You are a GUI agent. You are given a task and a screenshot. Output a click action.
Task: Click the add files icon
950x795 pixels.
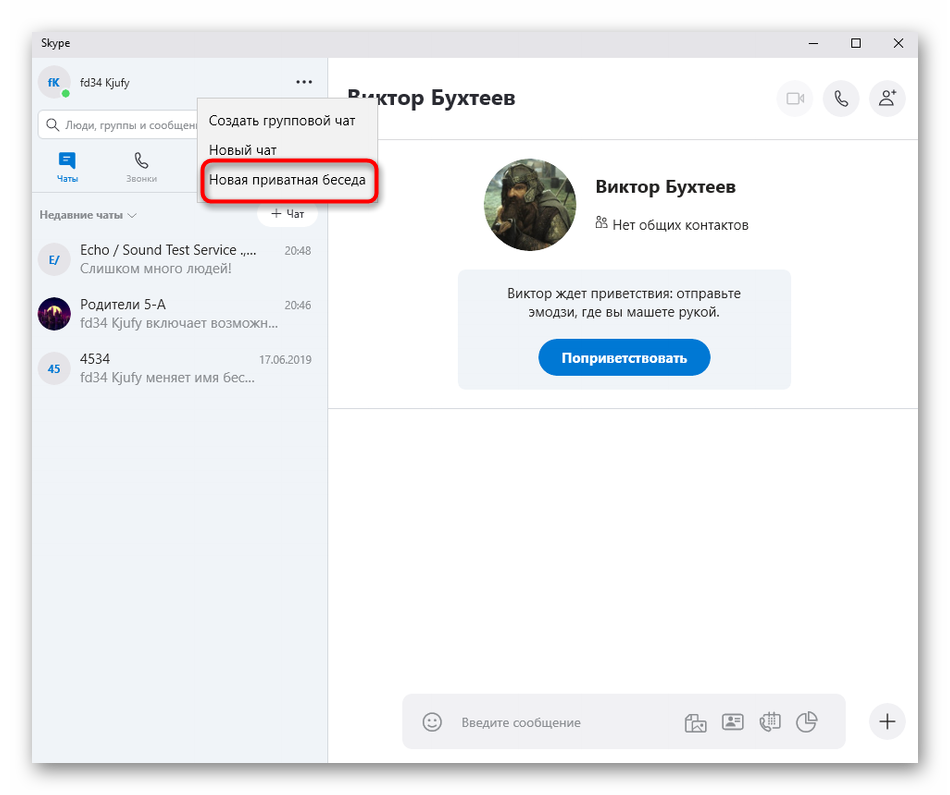tap(696, 722)
